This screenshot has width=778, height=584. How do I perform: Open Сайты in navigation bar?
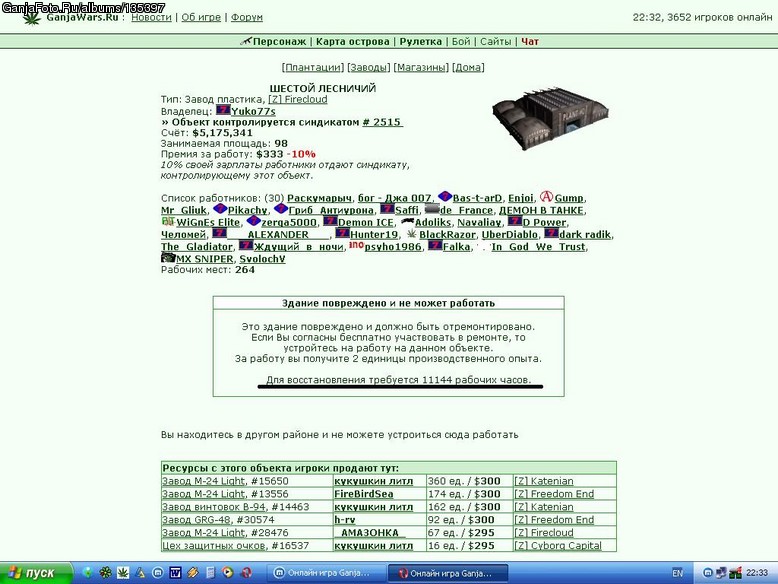point(495,42)
